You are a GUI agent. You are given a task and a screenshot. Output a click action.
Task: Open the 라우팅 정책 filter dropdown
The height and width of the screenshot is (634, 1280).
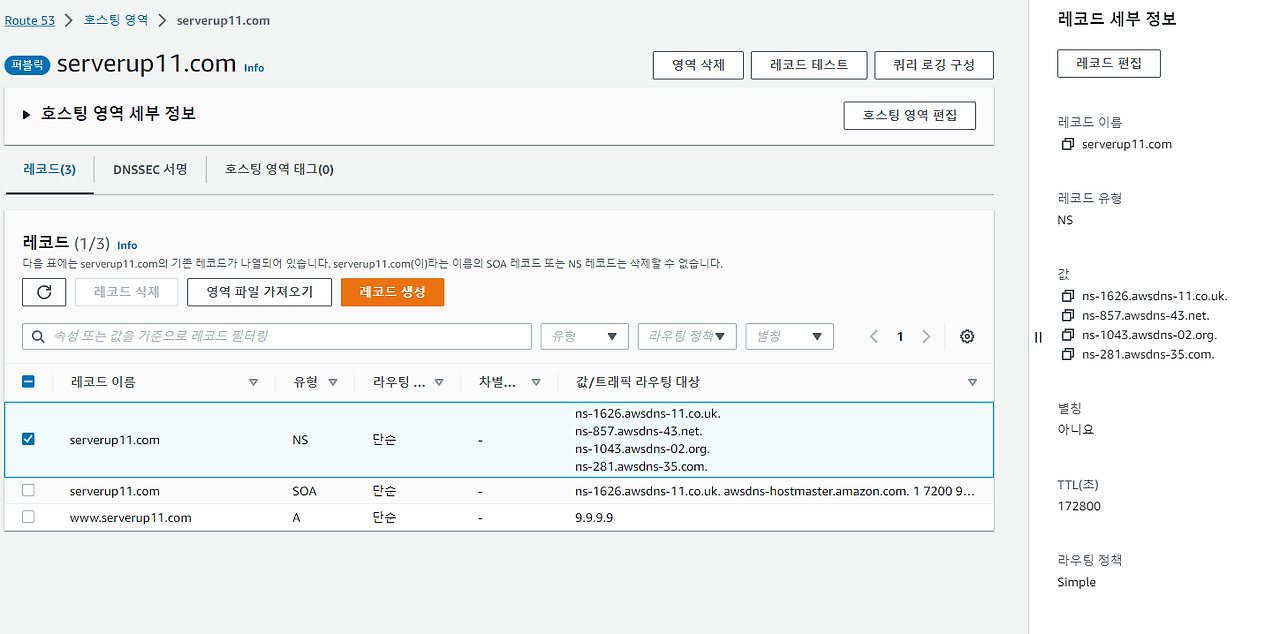click(688, 337)
